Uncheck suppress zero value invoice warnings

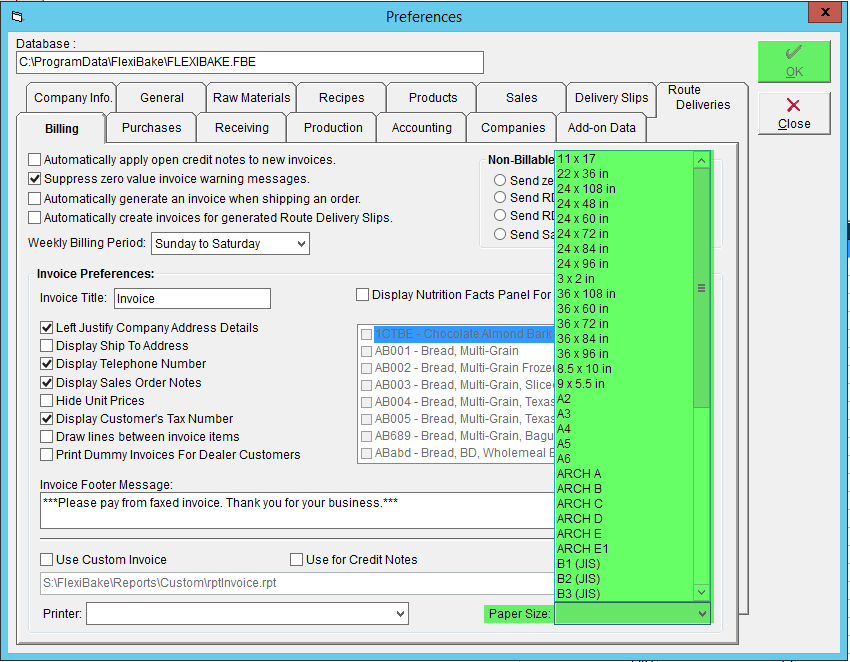point(35,178)
